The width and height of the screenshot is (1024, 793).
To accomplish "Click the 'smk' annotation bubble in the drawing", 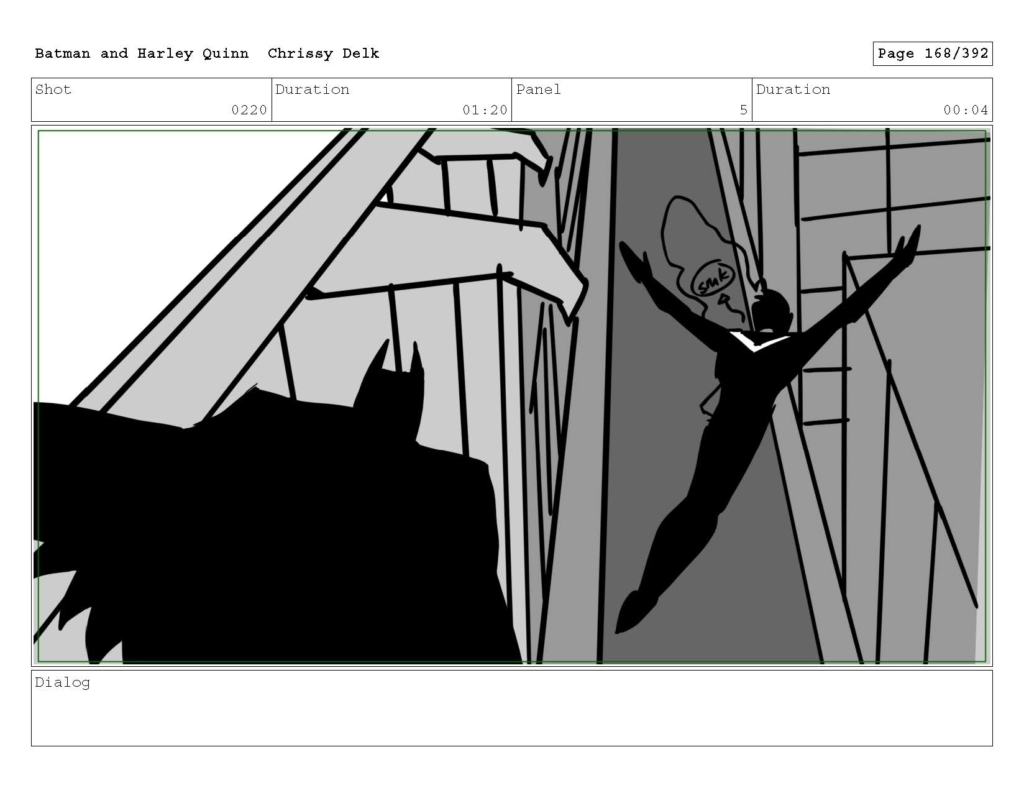I will point(712,280).
